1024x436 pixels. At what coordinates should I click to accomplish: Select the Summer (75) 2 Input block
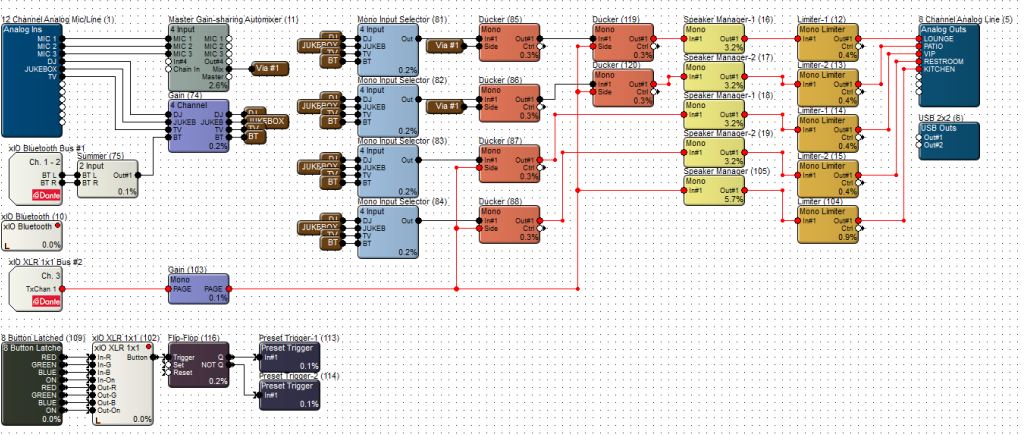click(x=109, y=178)
